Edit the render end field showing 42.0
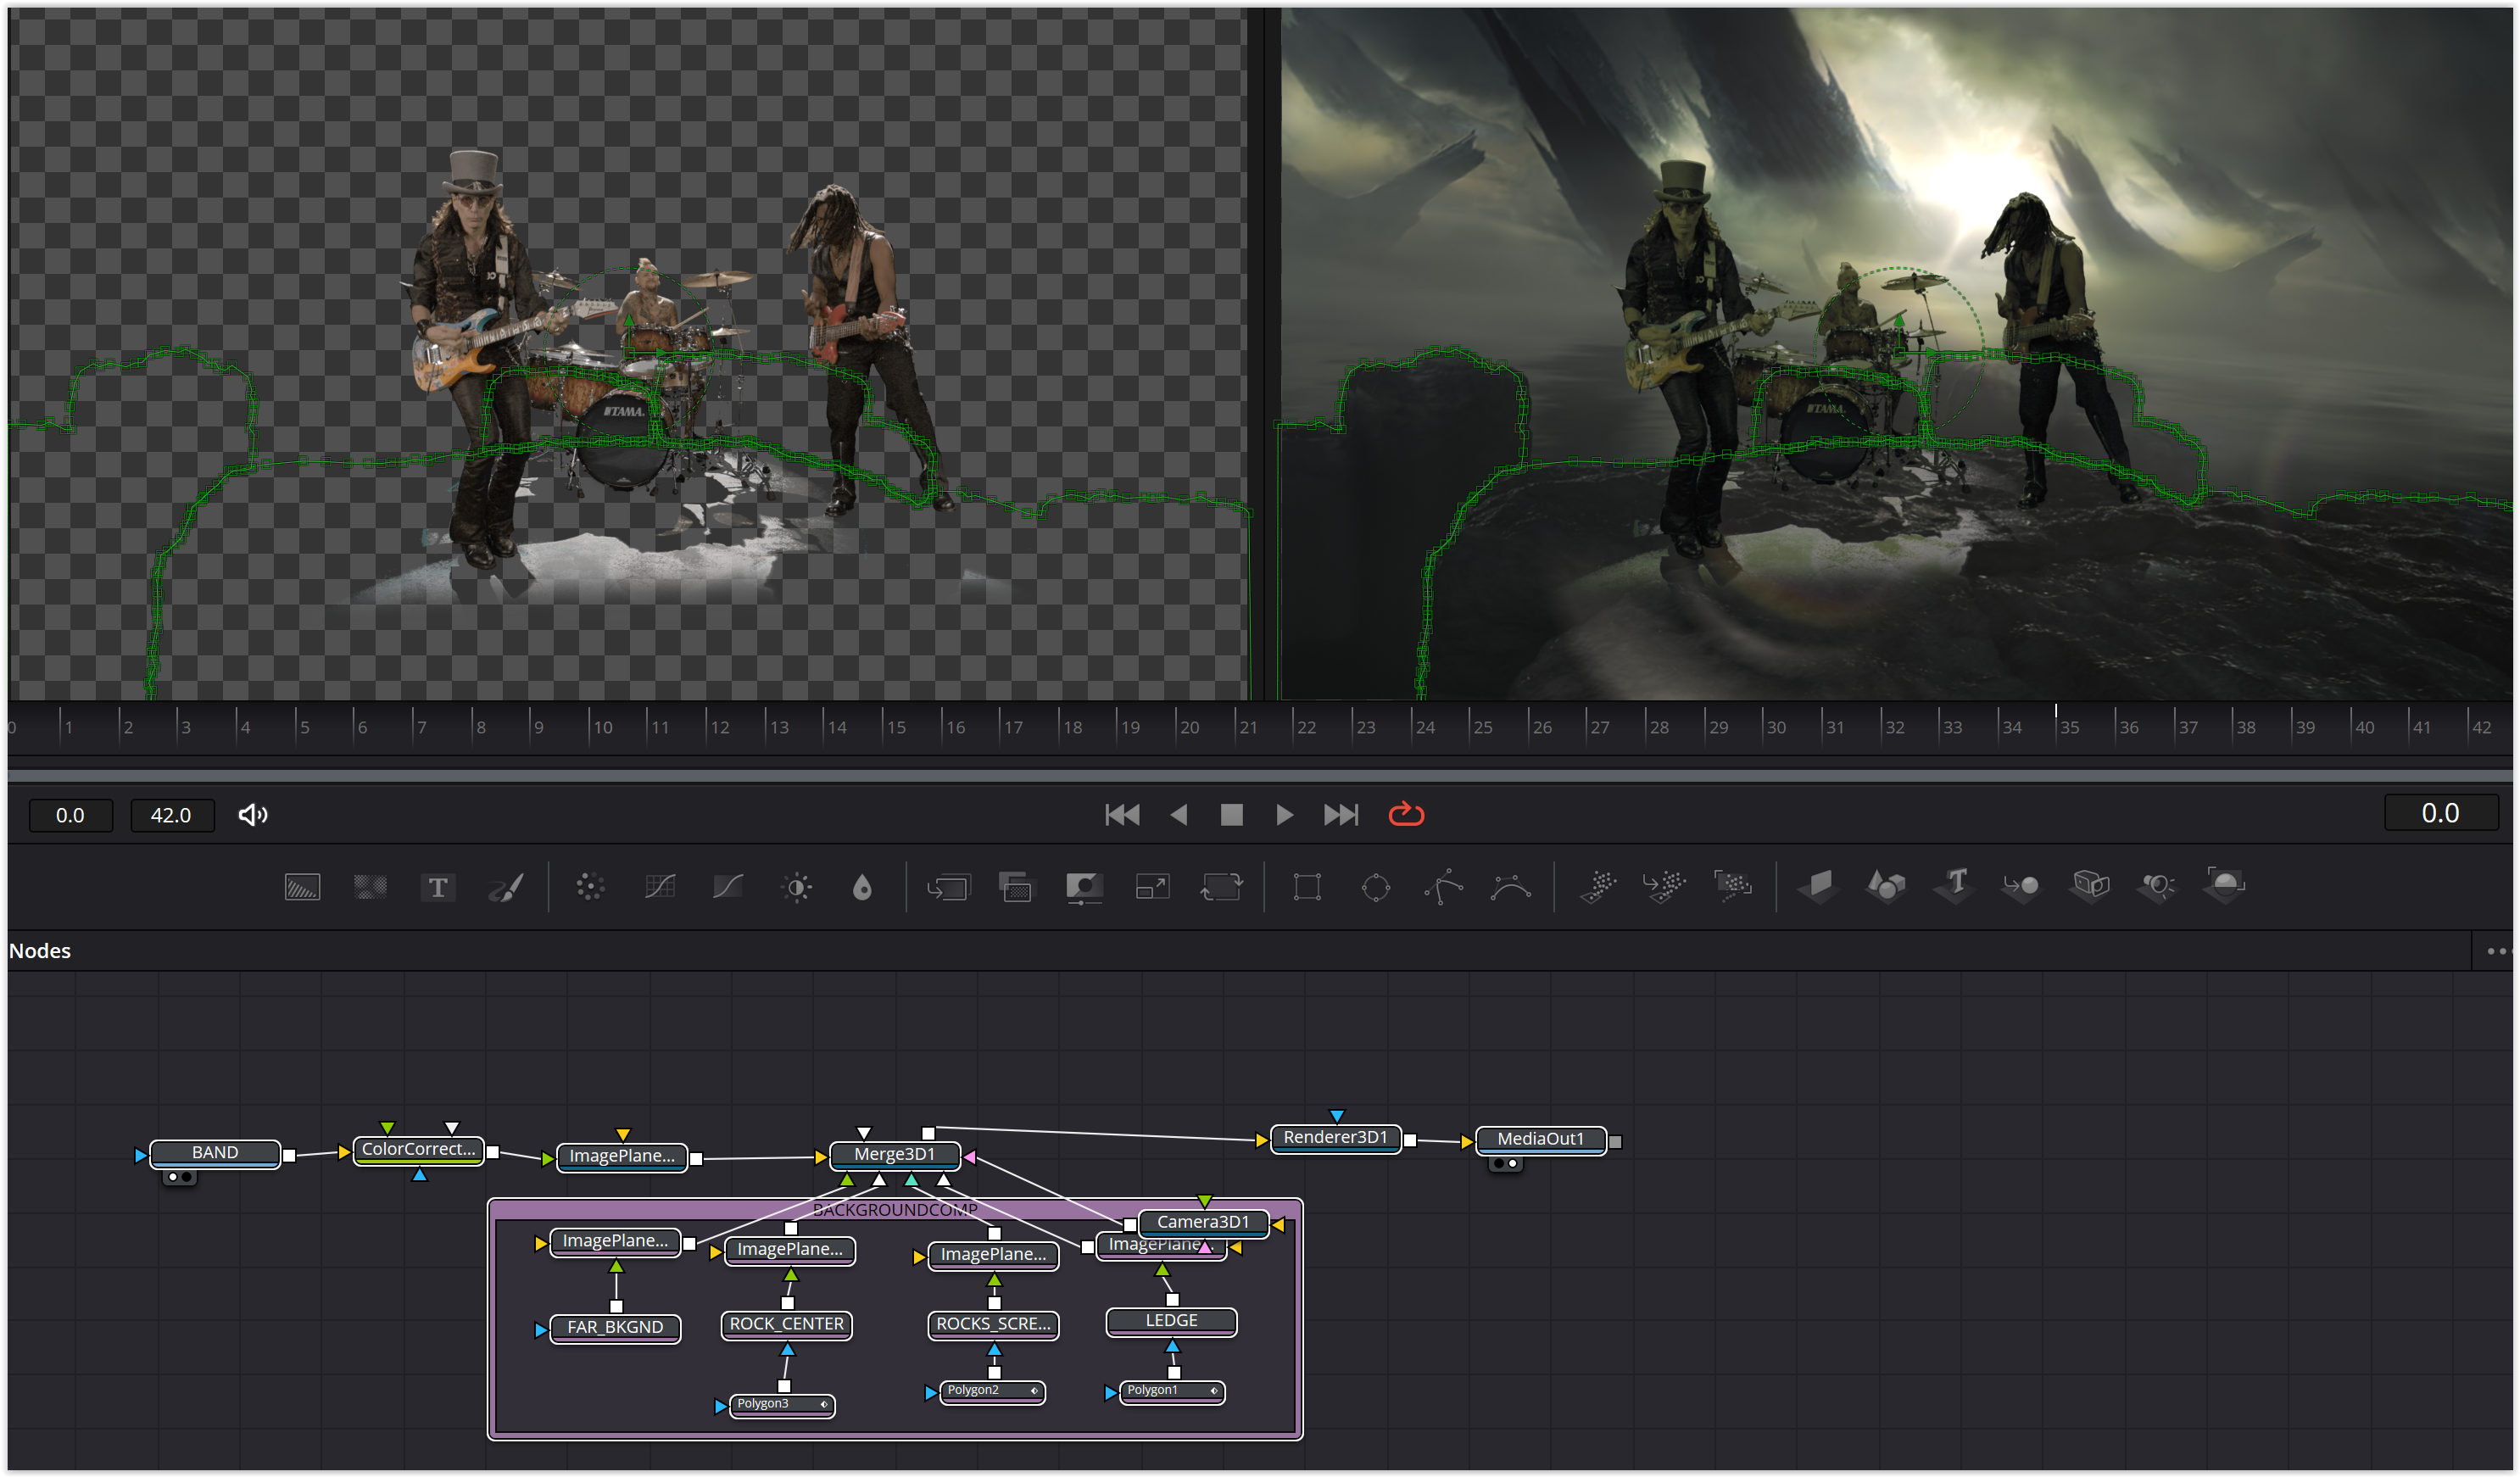 click(x=171, y=816)
